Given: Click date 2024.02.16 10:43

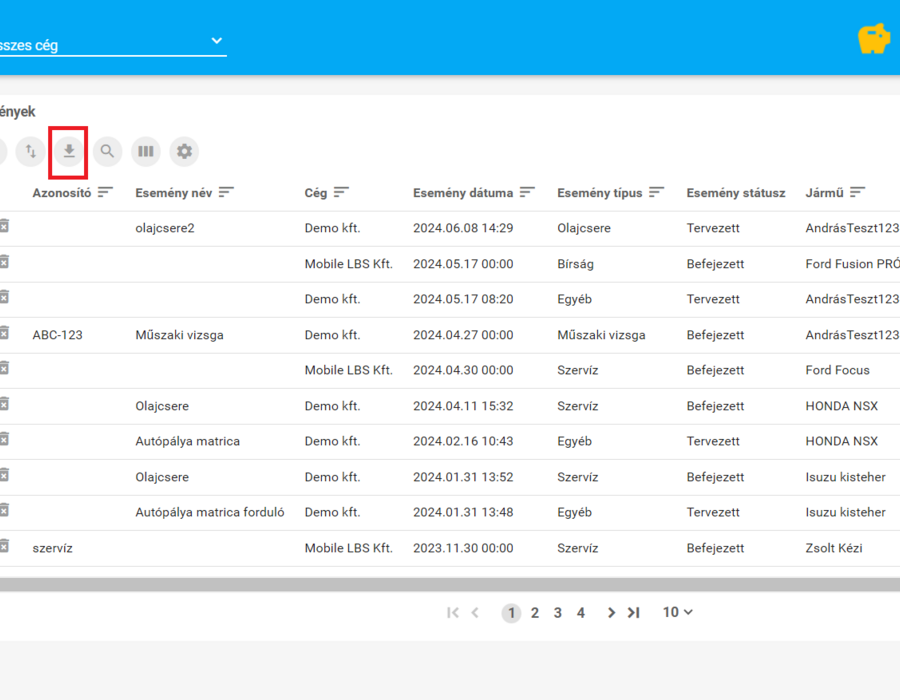Looking at the screenshot, I should [463, 441].
